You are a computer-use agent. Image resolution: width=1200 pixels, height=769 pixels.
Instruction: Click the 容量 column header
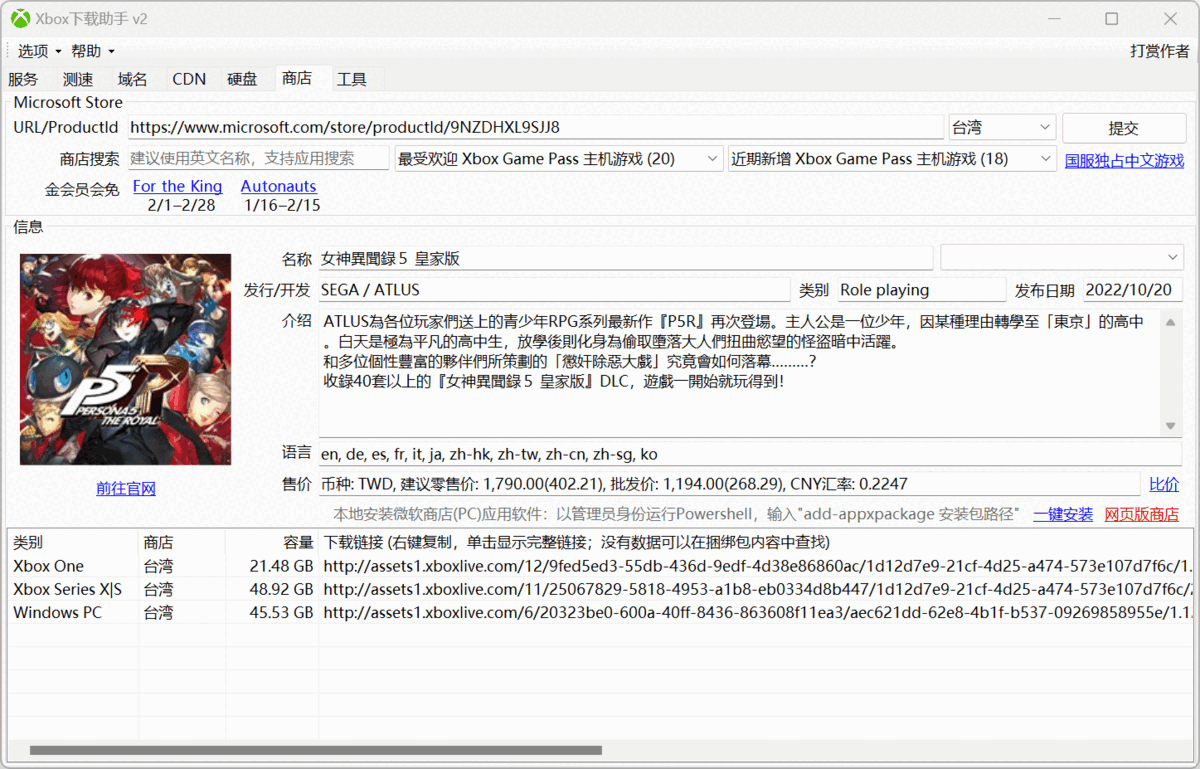(272, 542)
